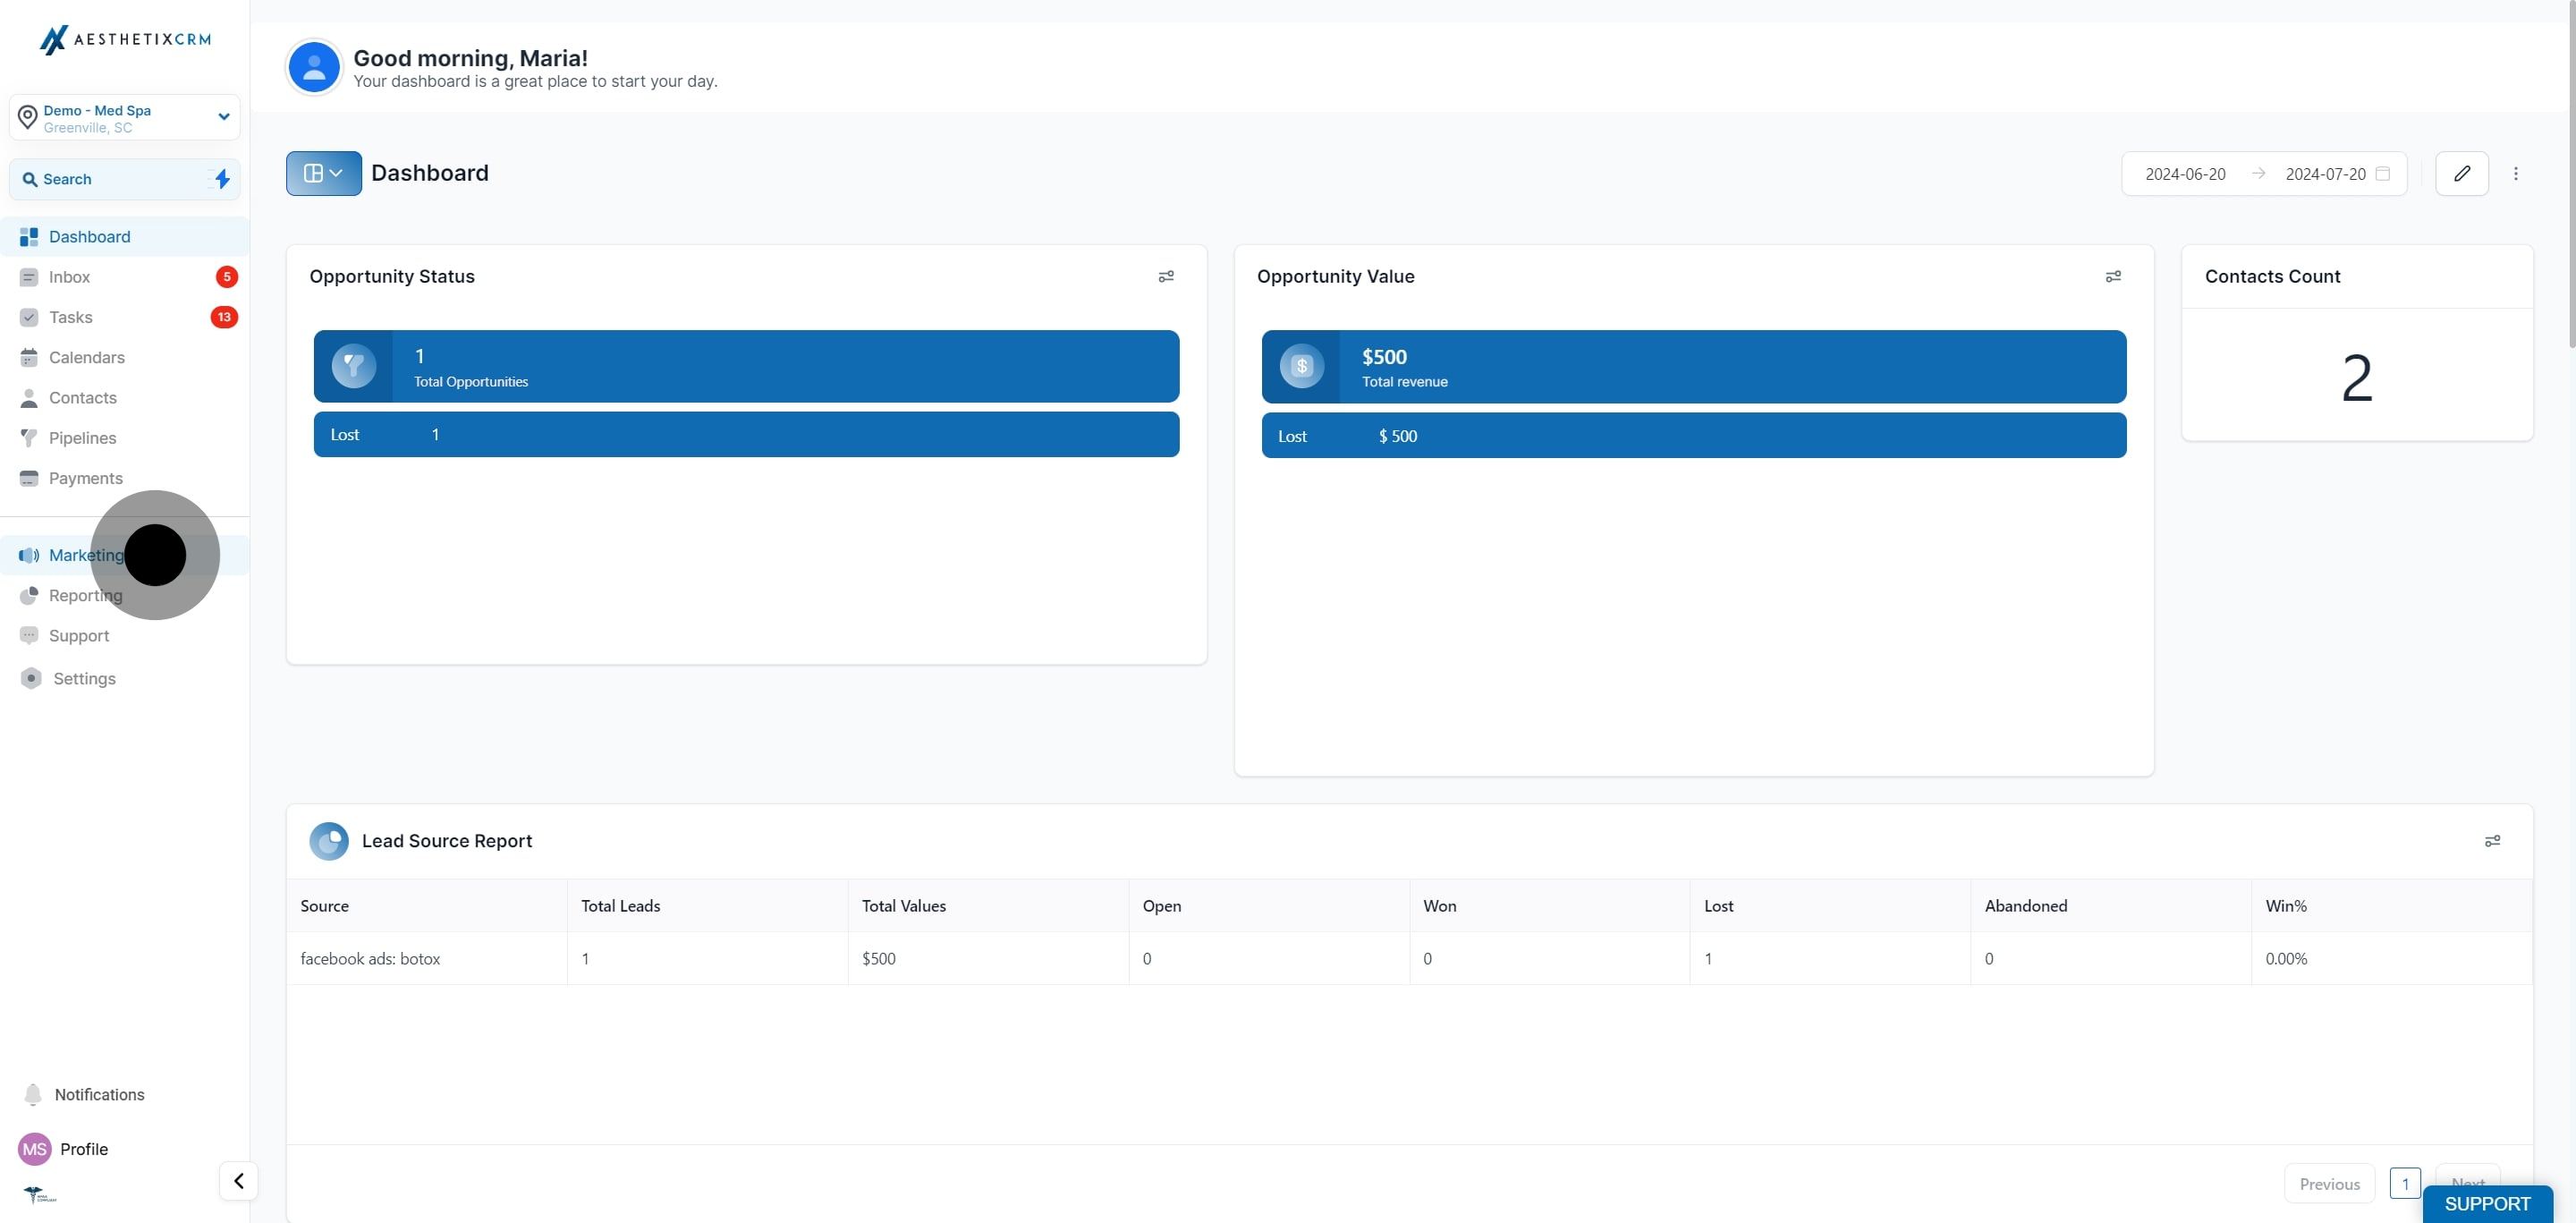
Task: Open the calendar icon in date range
Action: [2383, 173]
